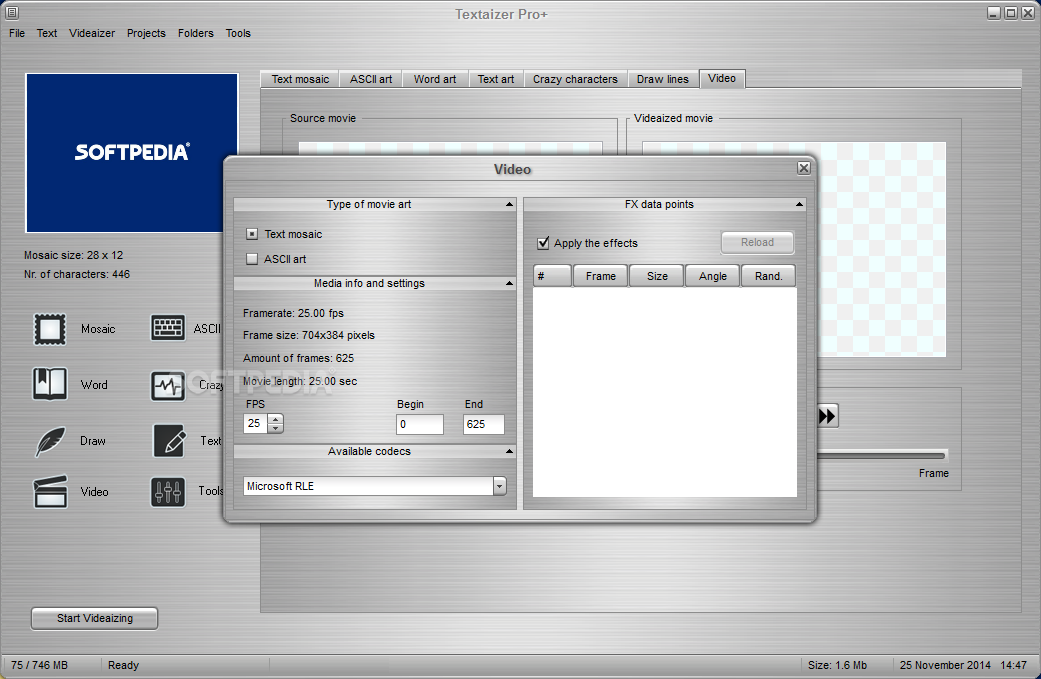Increase the FPS value with up arrow
Image resolution: width=1041 pixels, height=679 pixels.
276,419
